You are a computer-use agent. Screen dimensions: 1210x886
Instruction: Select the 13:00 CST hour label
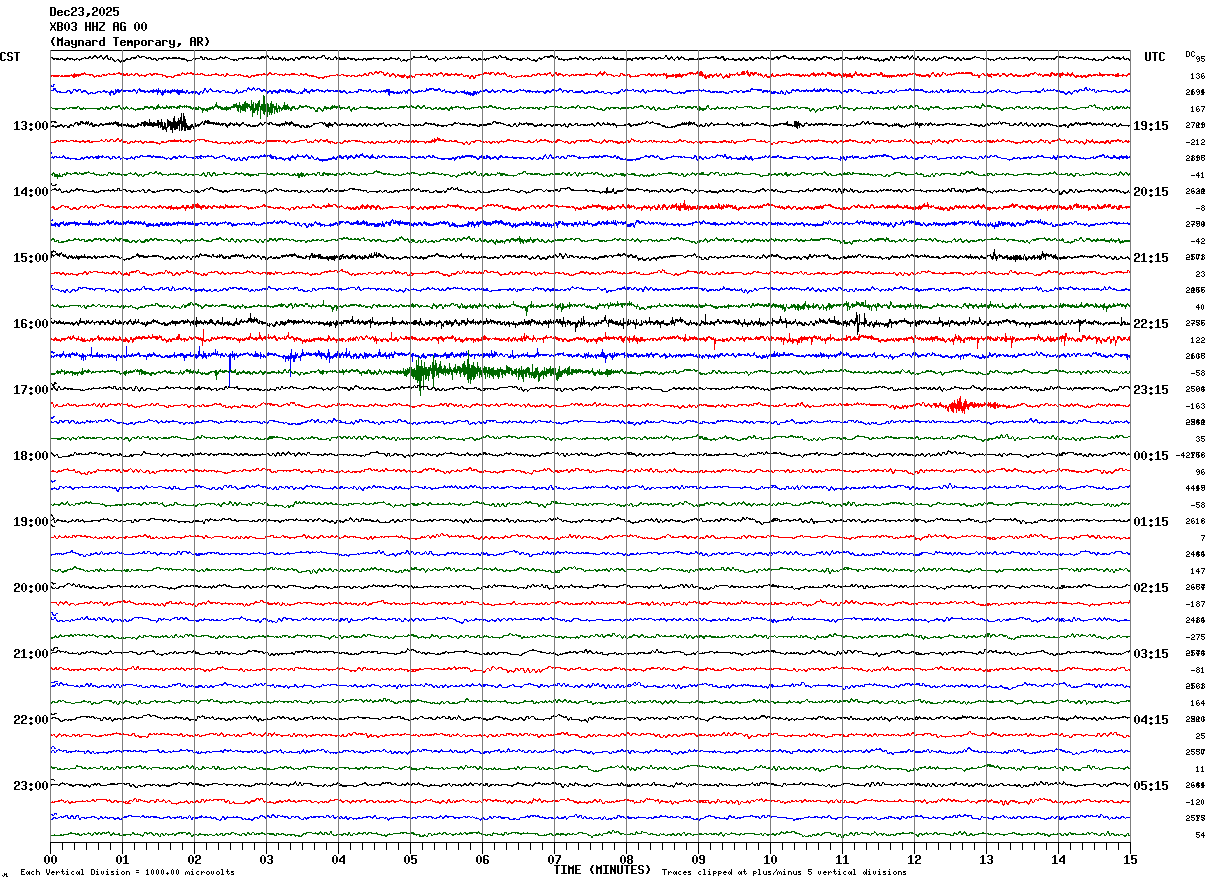[x=29, y=126]
